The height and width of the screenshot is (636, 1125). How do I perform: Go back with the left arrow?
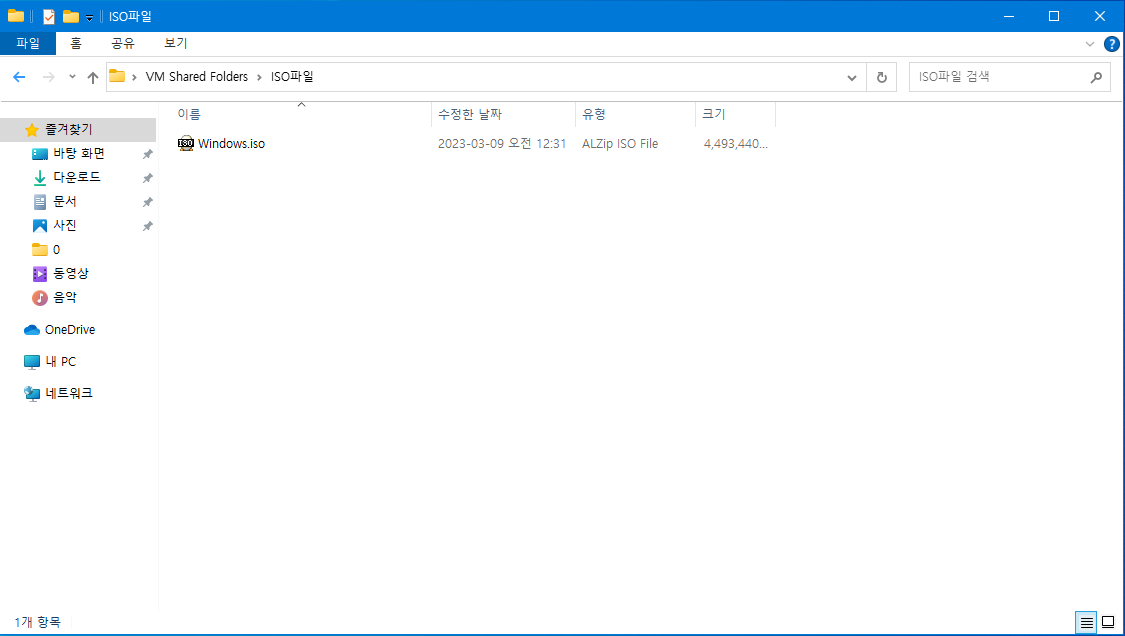(x=19, y=77)
